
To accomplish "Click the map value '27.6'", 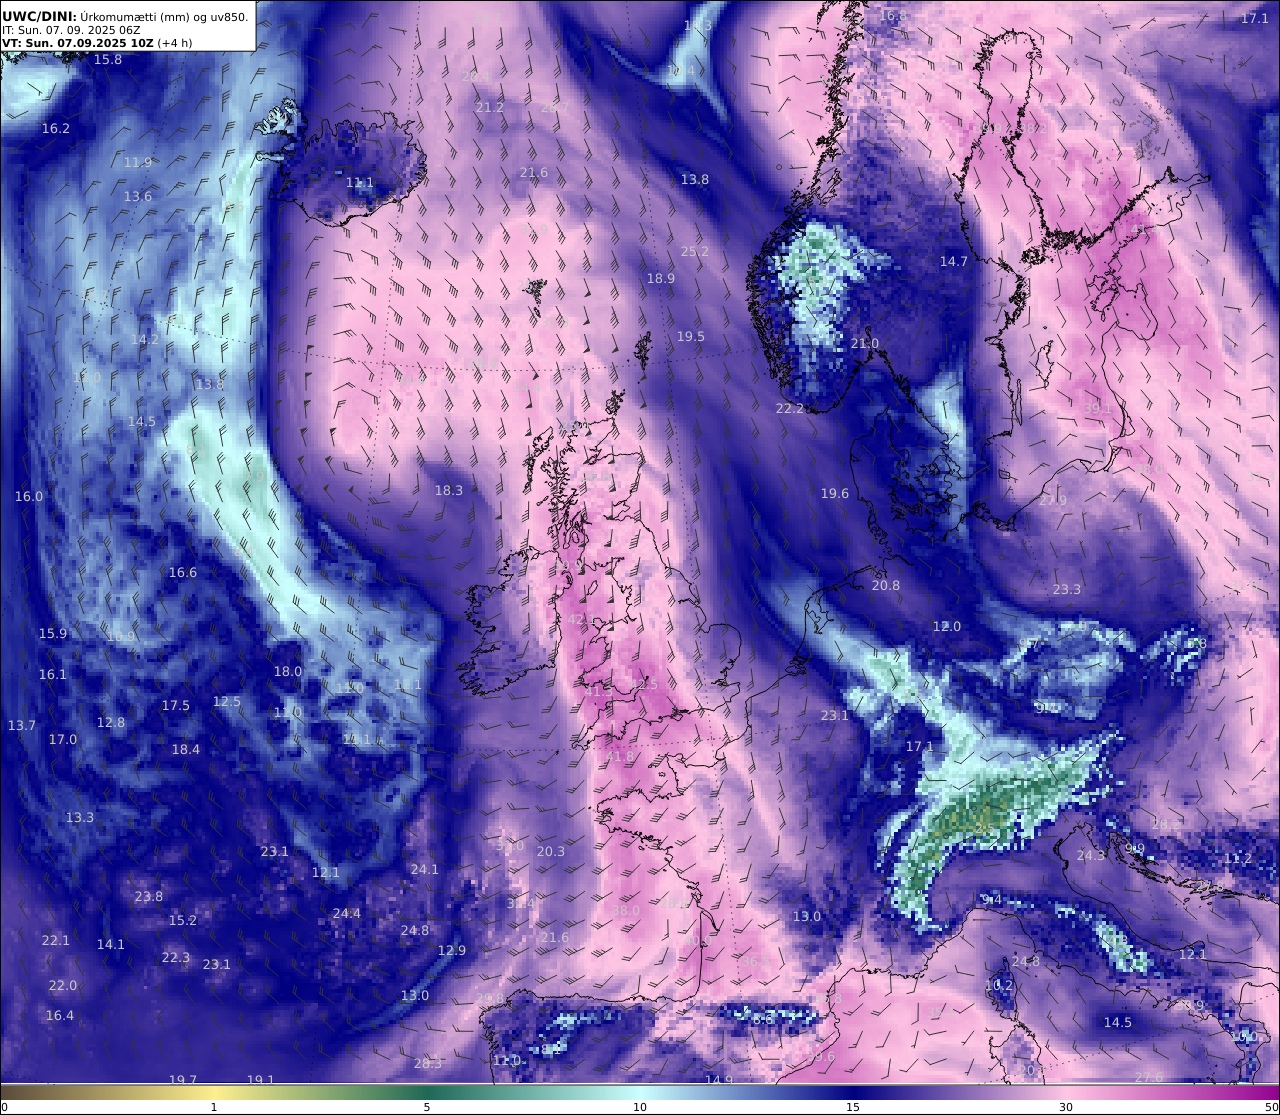I will 1150,1077.
